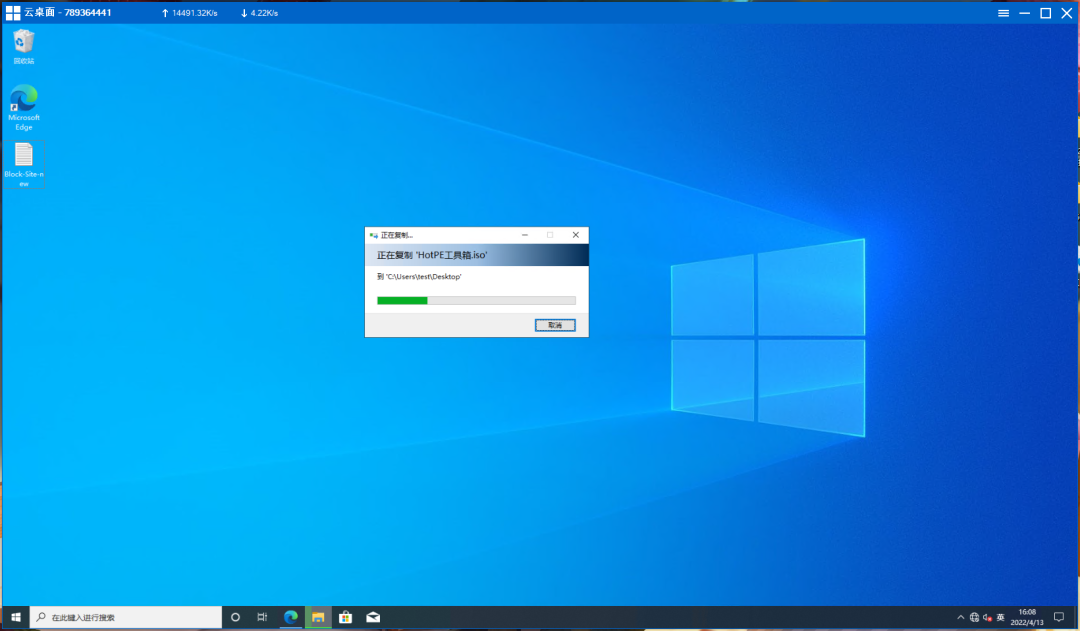Open File Explorer from the taskbar
1080x631 pixels.
[x=318, y=617]
